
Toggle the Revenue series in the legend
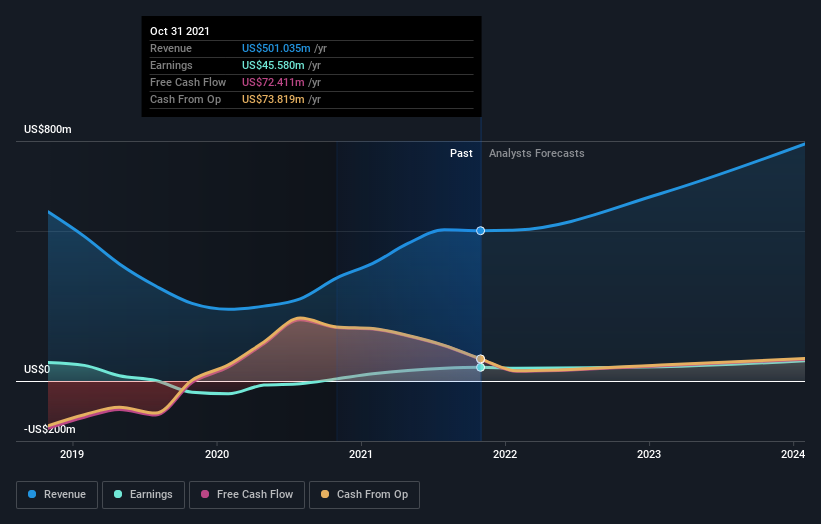tap(57, 495)
